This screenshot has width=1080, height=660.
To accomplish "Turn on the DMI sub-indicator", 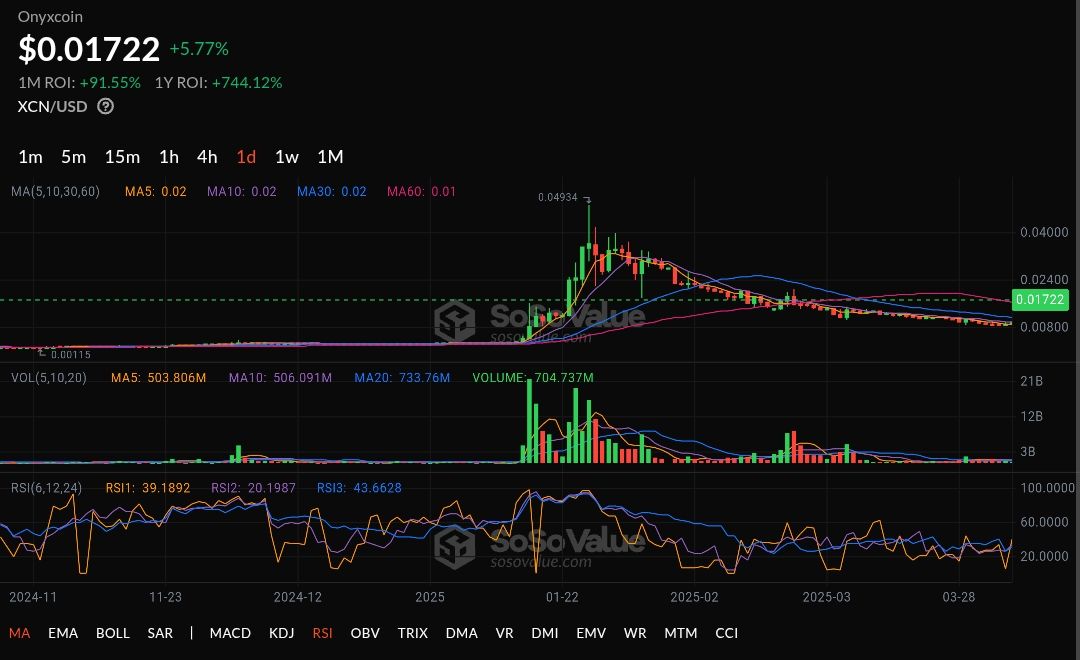I will point(545,632).
